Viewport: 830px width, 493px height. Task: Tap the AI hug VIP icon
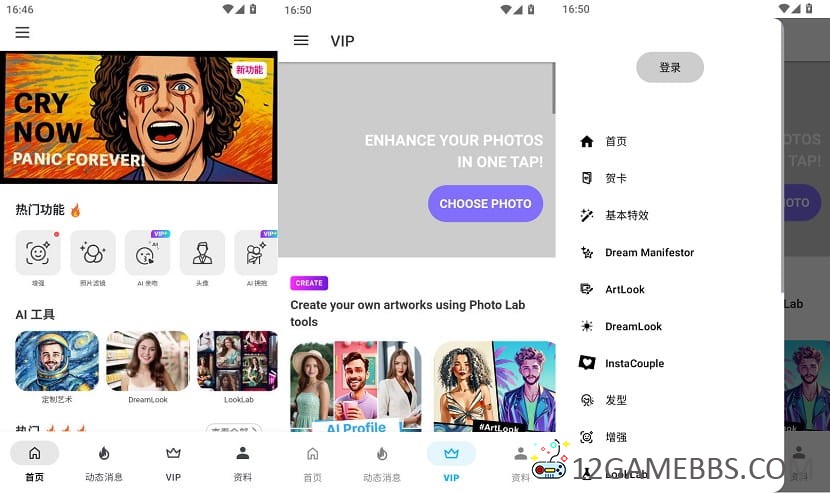click(256, 253)
